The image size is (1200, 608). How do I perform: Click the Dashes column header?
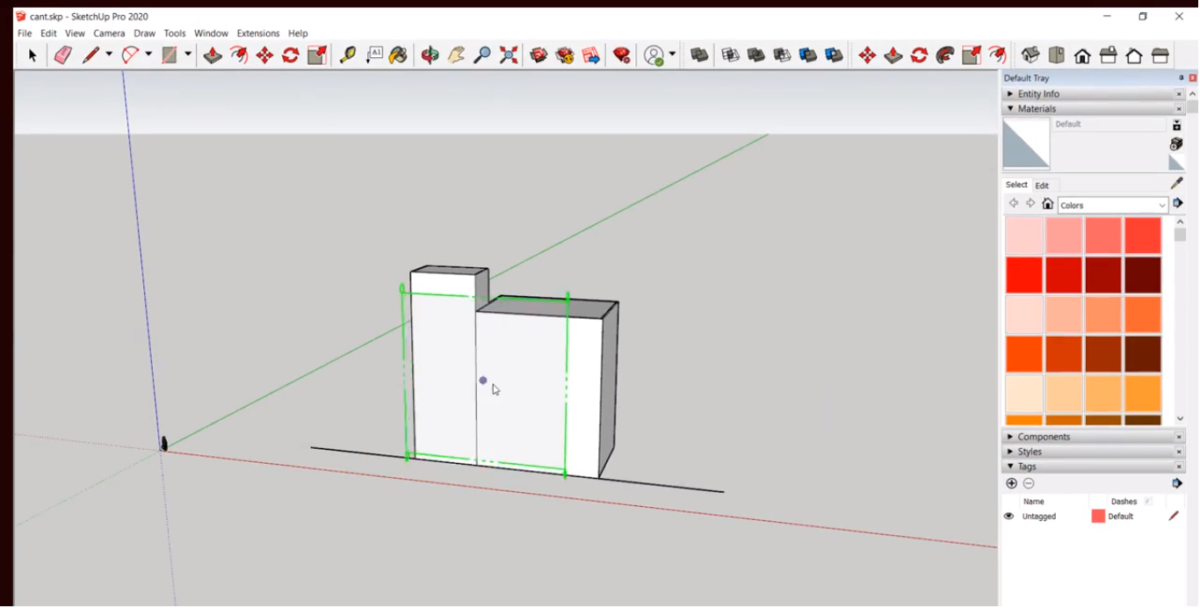pyautogui.click(x=1124, y=501)
